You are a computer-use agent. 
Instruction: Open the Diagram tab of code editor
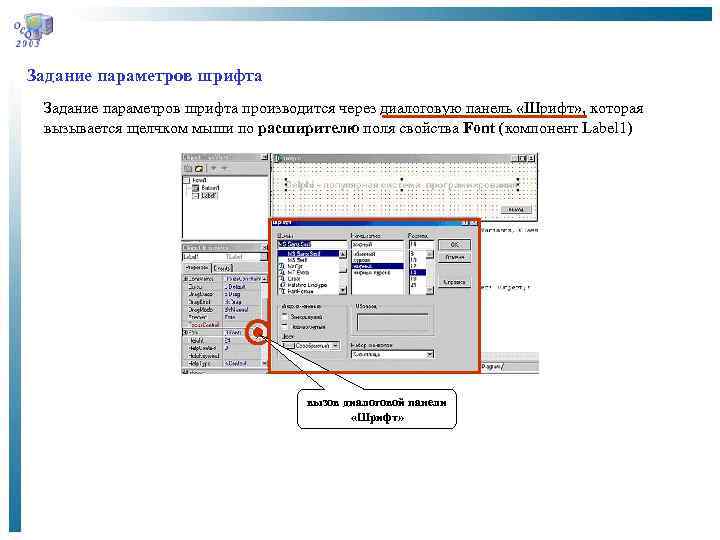pyautogui.click(x=493, y=366)
